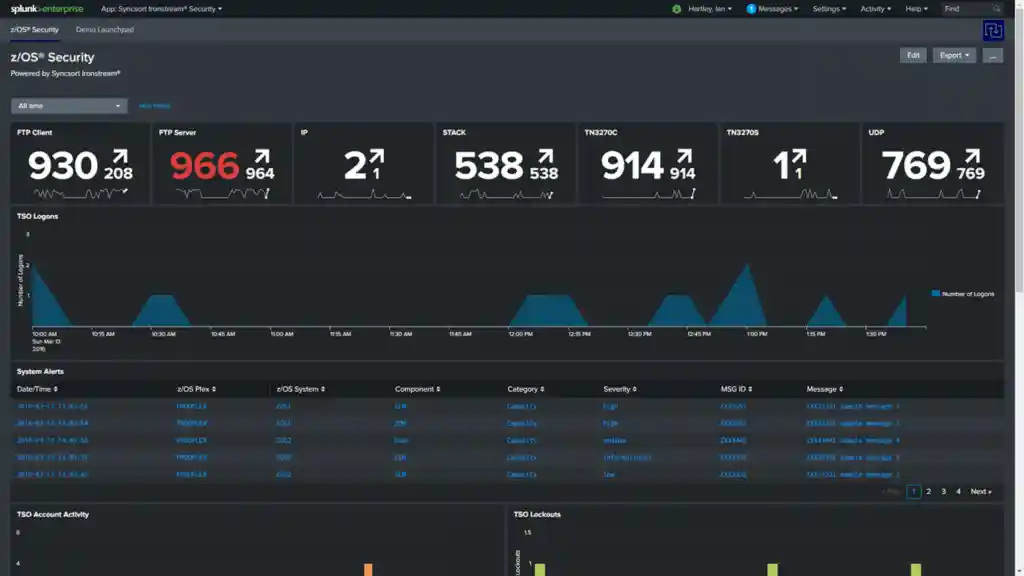Click the first green bar in TSO Lockouts

(x=539, y=569)
